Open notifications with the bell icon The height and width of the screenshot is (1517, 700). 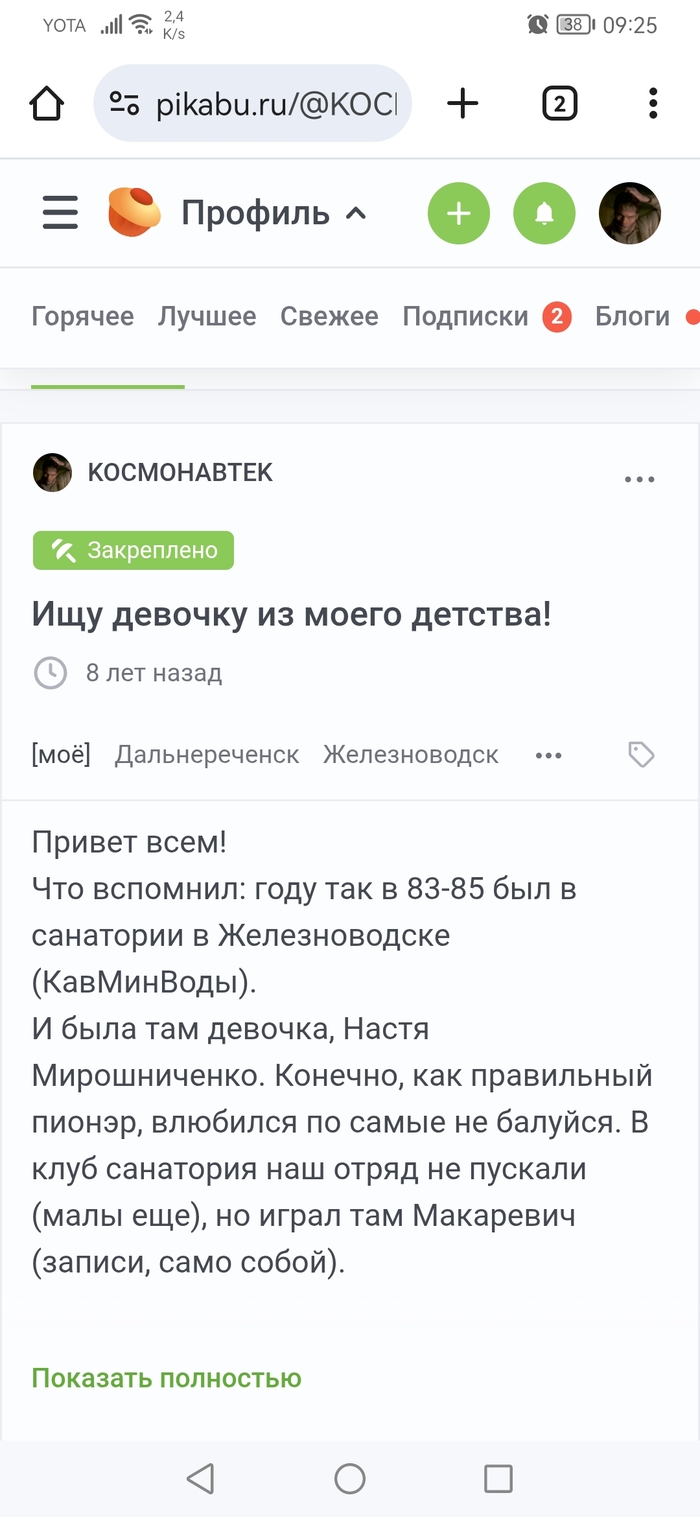[544, 213]
